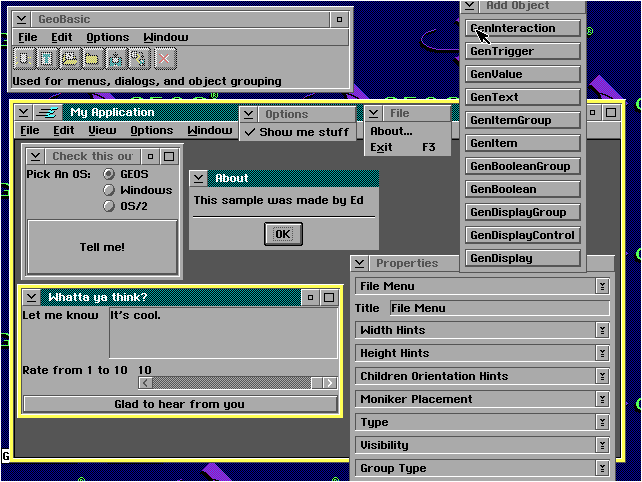This screenshot has width=642, height=482.
Task: Select the Windows radio button
Action: tap(109, 190)
